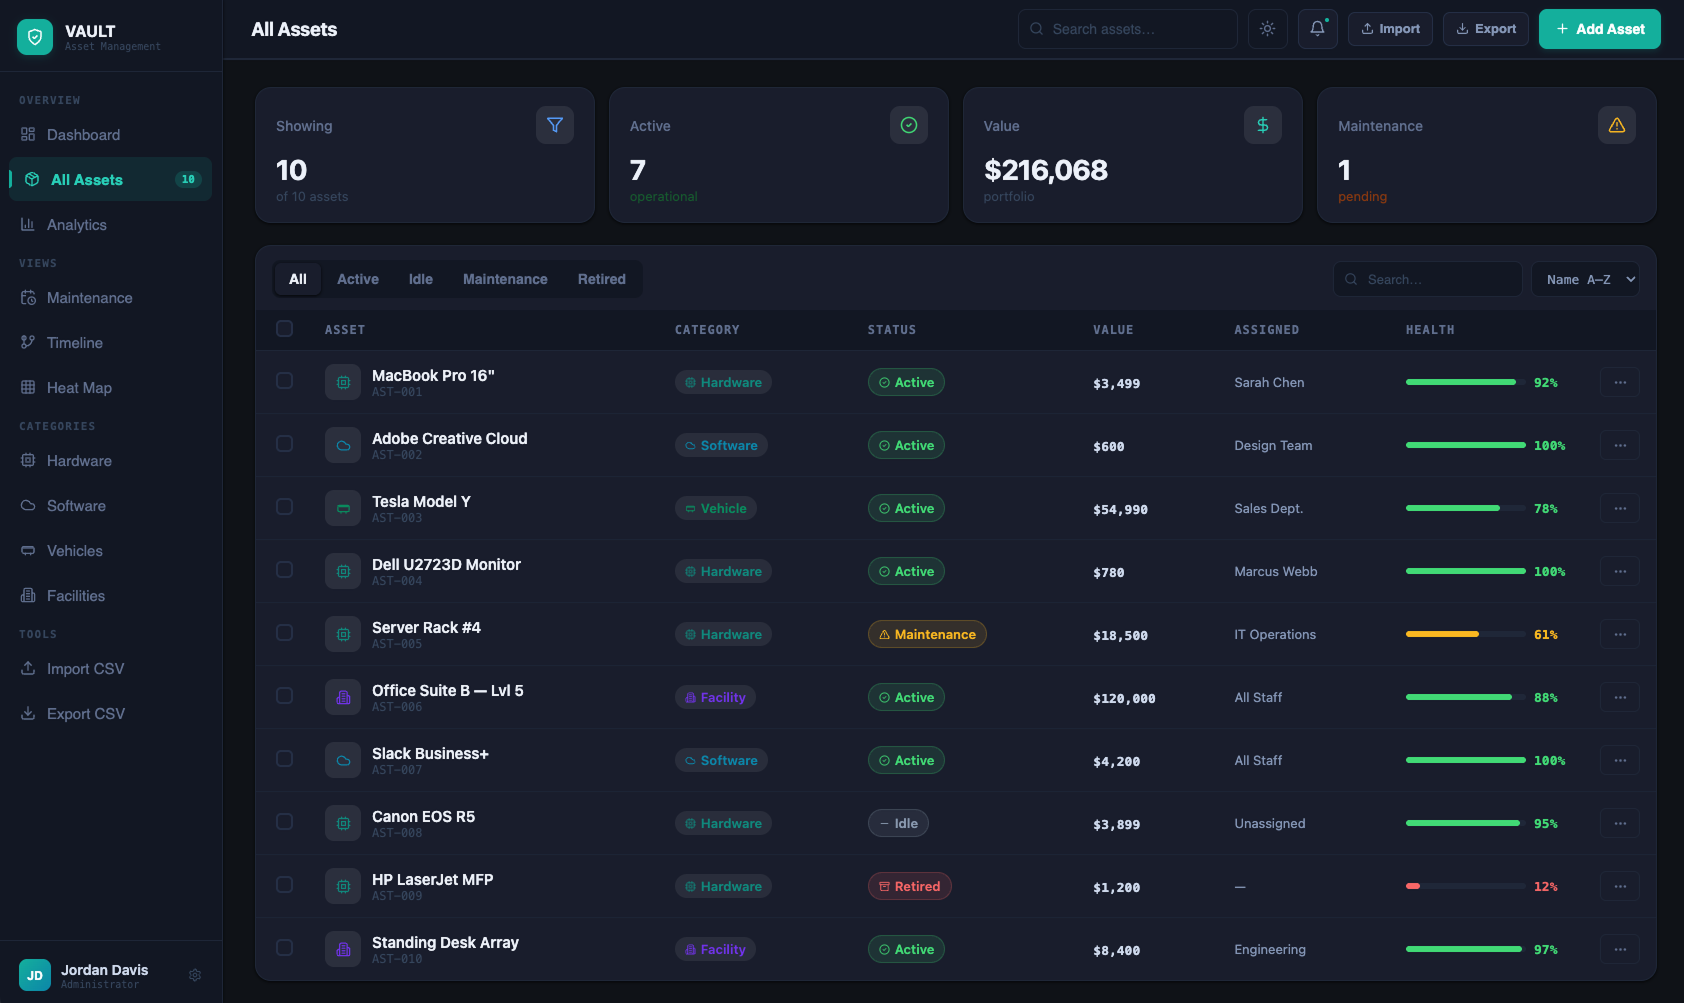The image size is (1684, 1003).
Task: Select the Retired filter tab
Action: (x=601, y=279)
